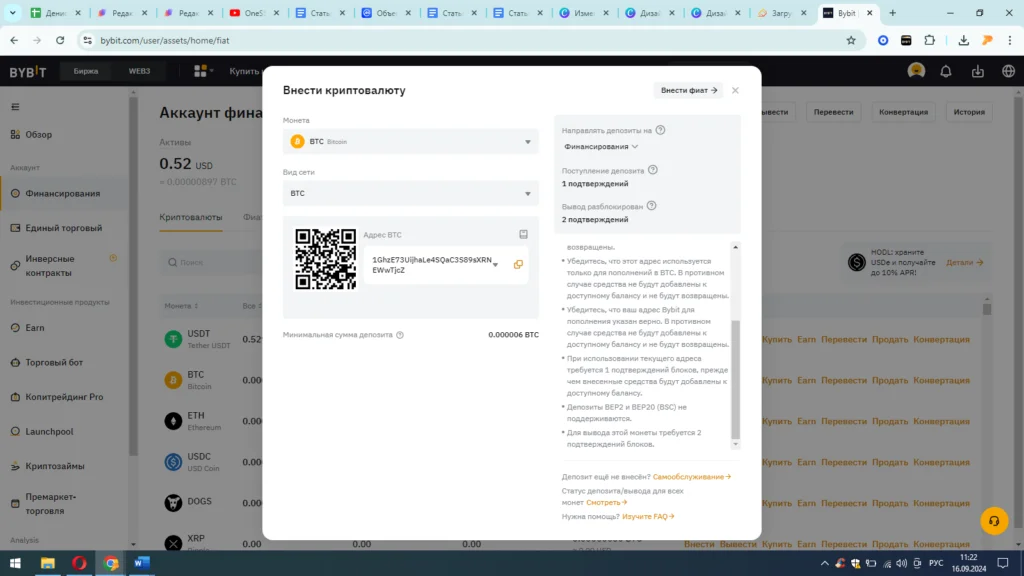Screen dimensions: 1024x576
Task: Switch to Word in the taskbar
Action: pyautogui.click(x=142, y=563)
